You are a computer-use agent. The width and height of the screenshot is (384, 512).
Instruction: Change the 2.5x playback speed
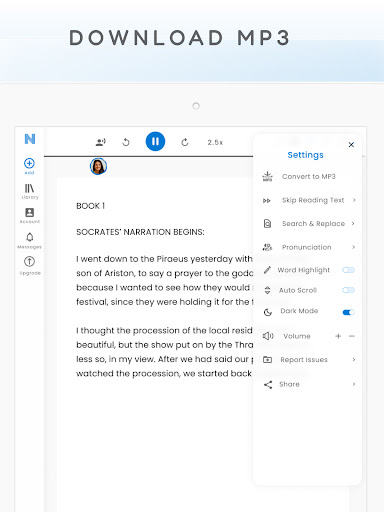[215, 142]
